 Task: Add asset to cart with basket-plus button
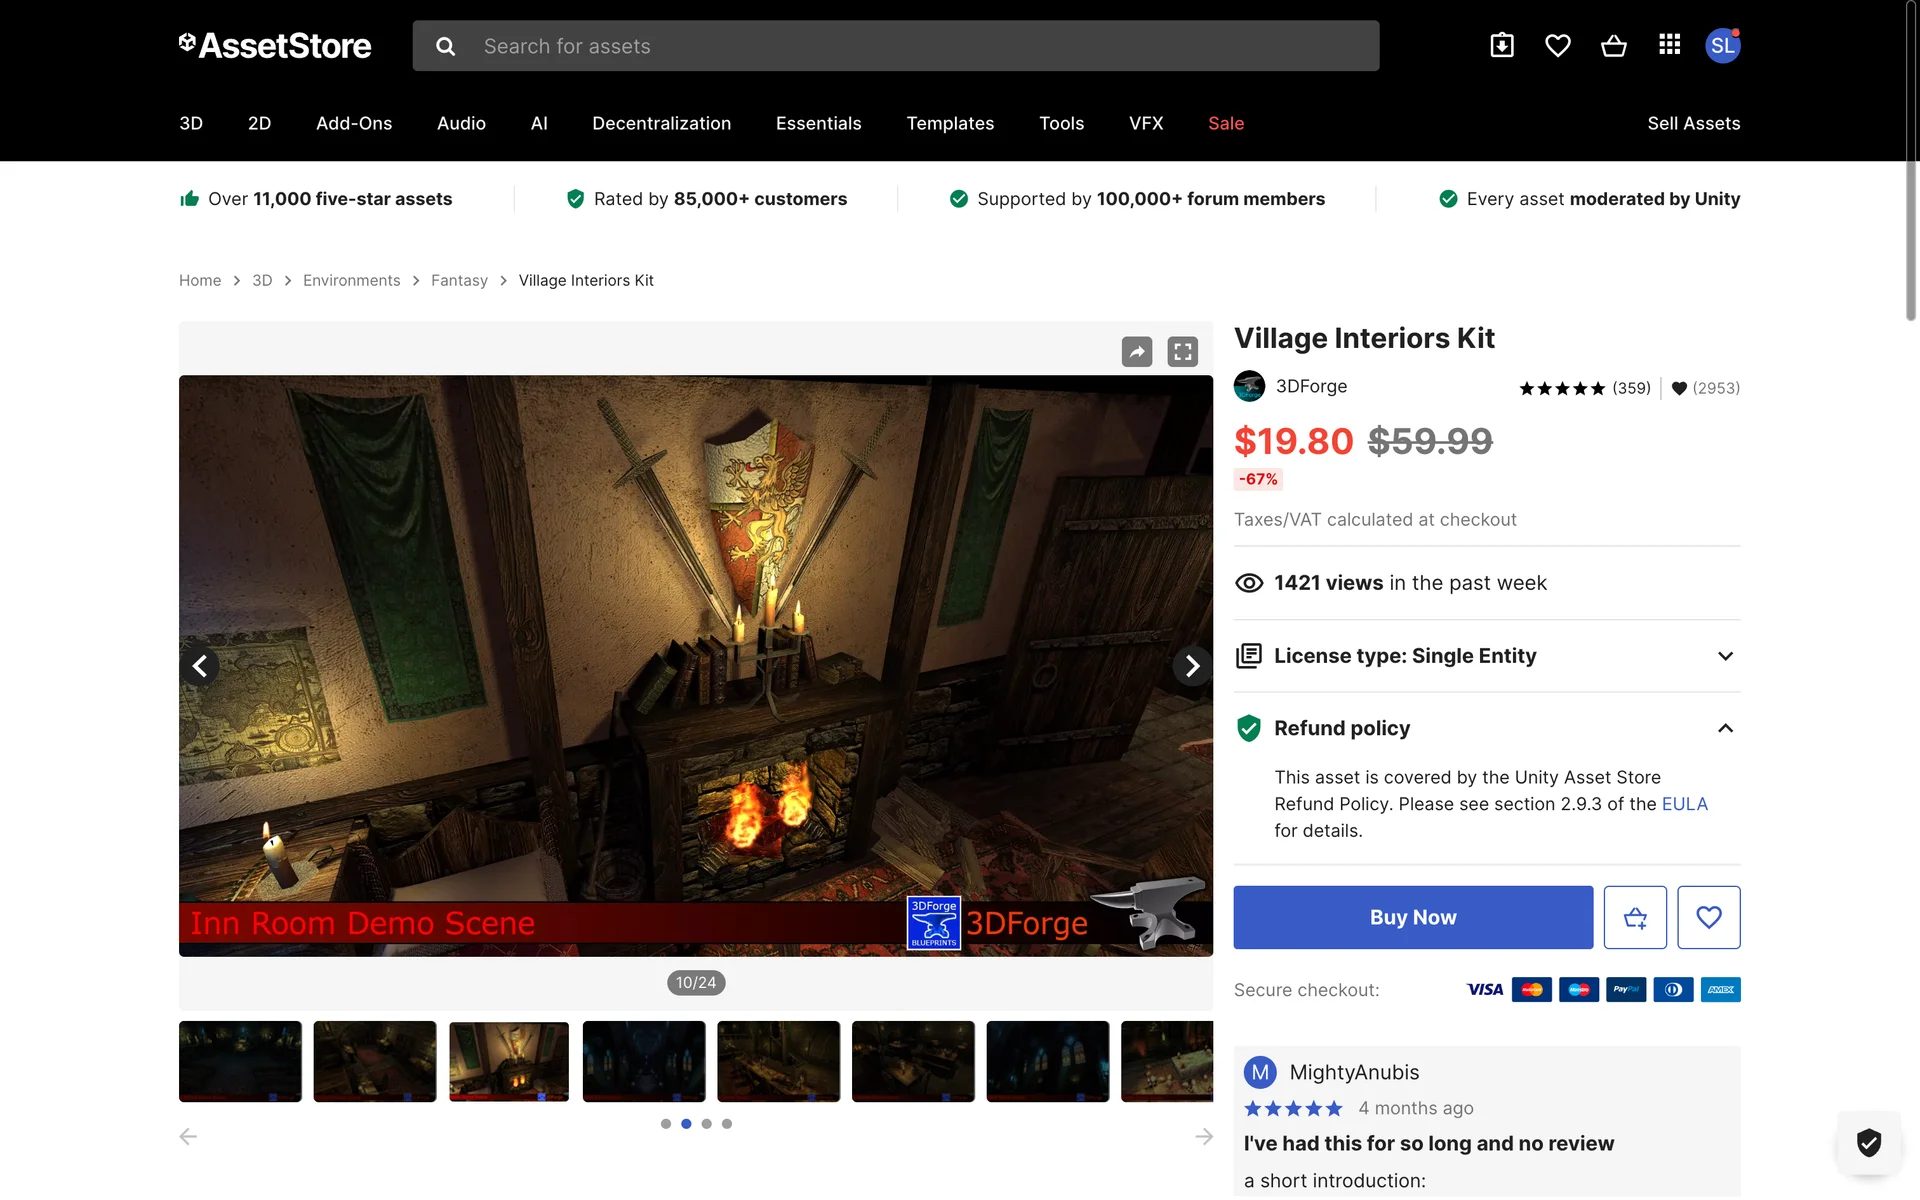coord(1635,917)
